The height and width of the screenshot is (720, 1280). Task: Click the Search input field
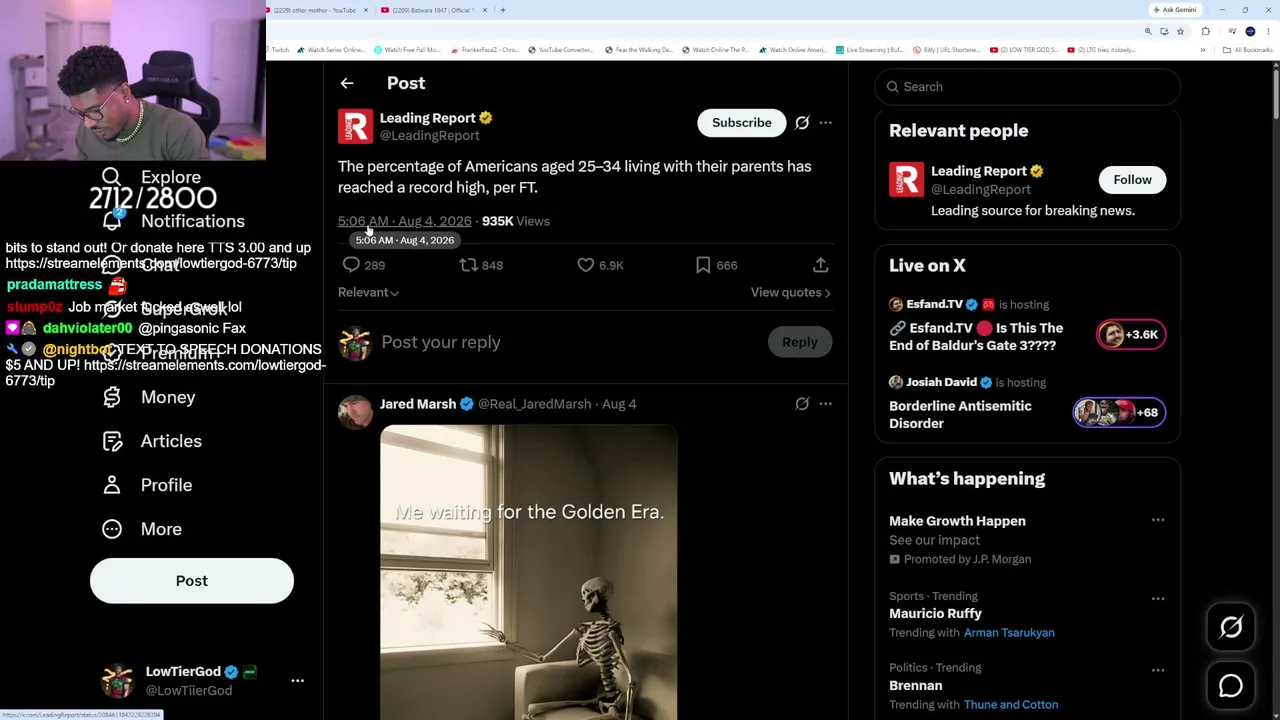(1028, 87)
